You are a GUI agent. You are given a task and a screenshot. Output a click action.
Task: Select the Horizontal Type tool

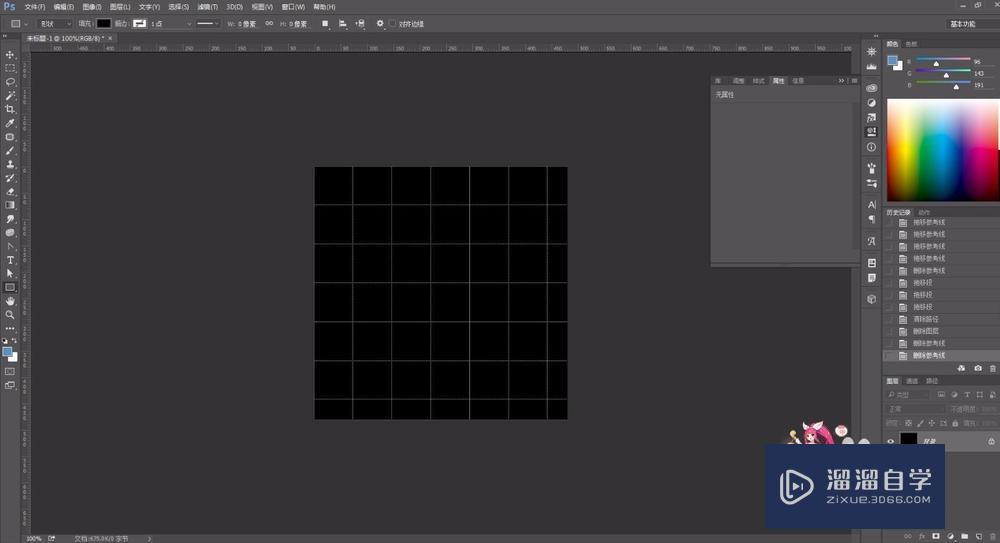click(10, 260)
